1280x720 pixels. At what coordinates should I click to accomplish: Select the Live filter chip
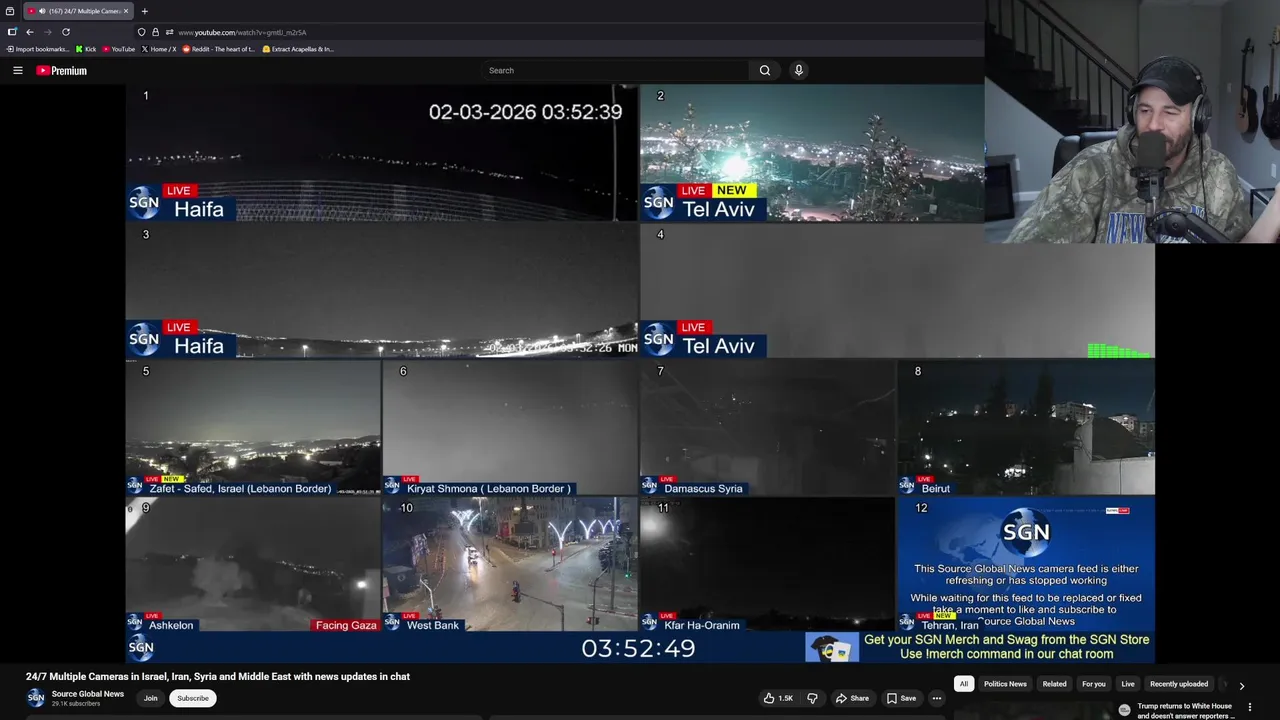(x=1128, y=684)
